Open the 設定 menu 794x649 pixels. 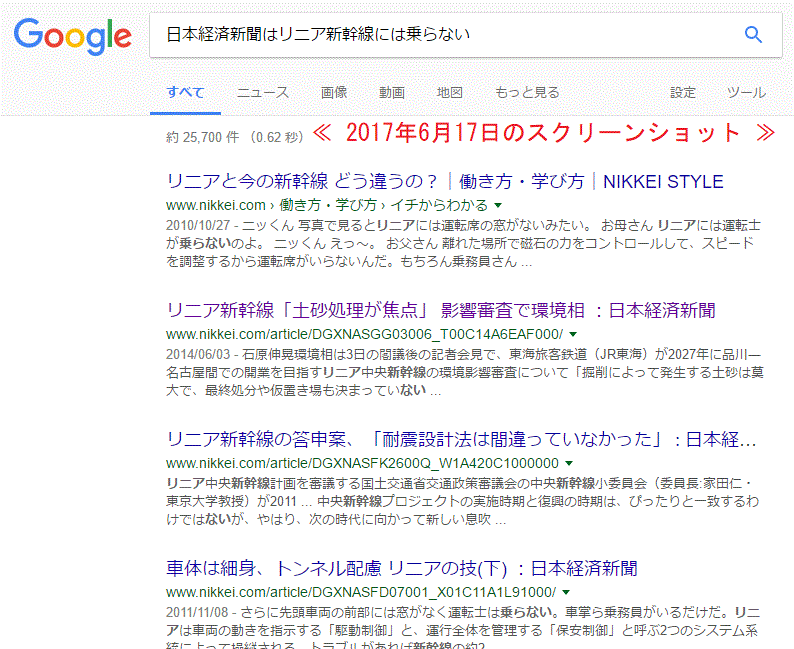(x=683, y=93)
